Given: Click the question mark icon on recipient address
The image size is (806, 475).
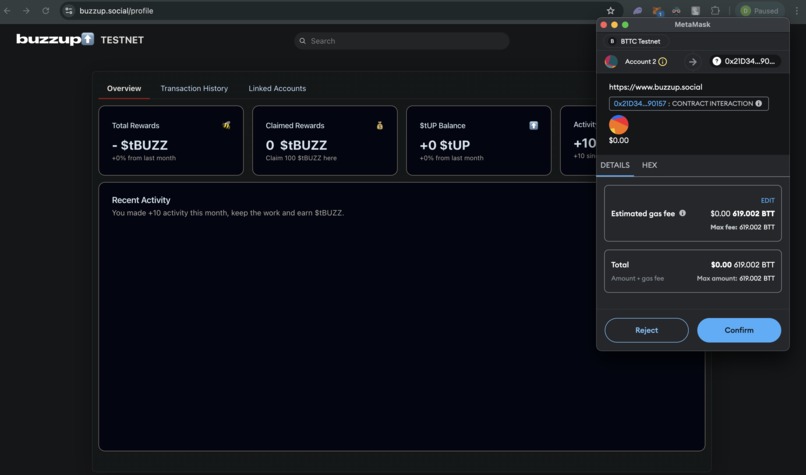Looking at the screenshot, I should coord(717,61).
